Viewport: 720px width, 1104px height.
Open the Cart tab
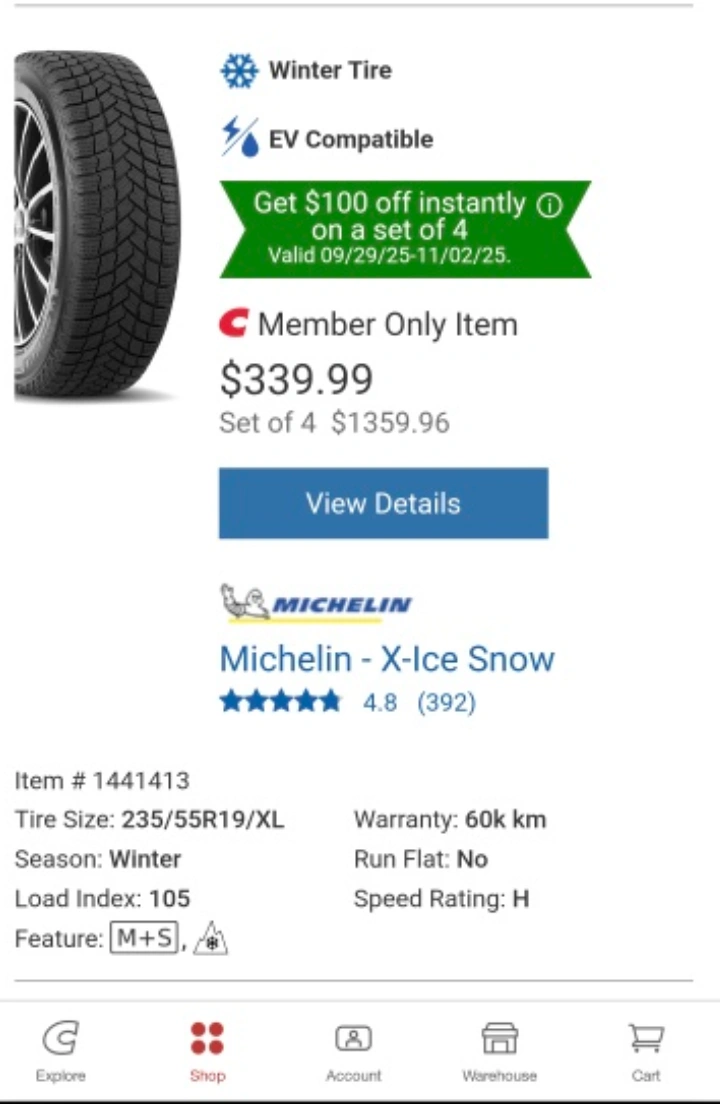[x=646, y=1052]
